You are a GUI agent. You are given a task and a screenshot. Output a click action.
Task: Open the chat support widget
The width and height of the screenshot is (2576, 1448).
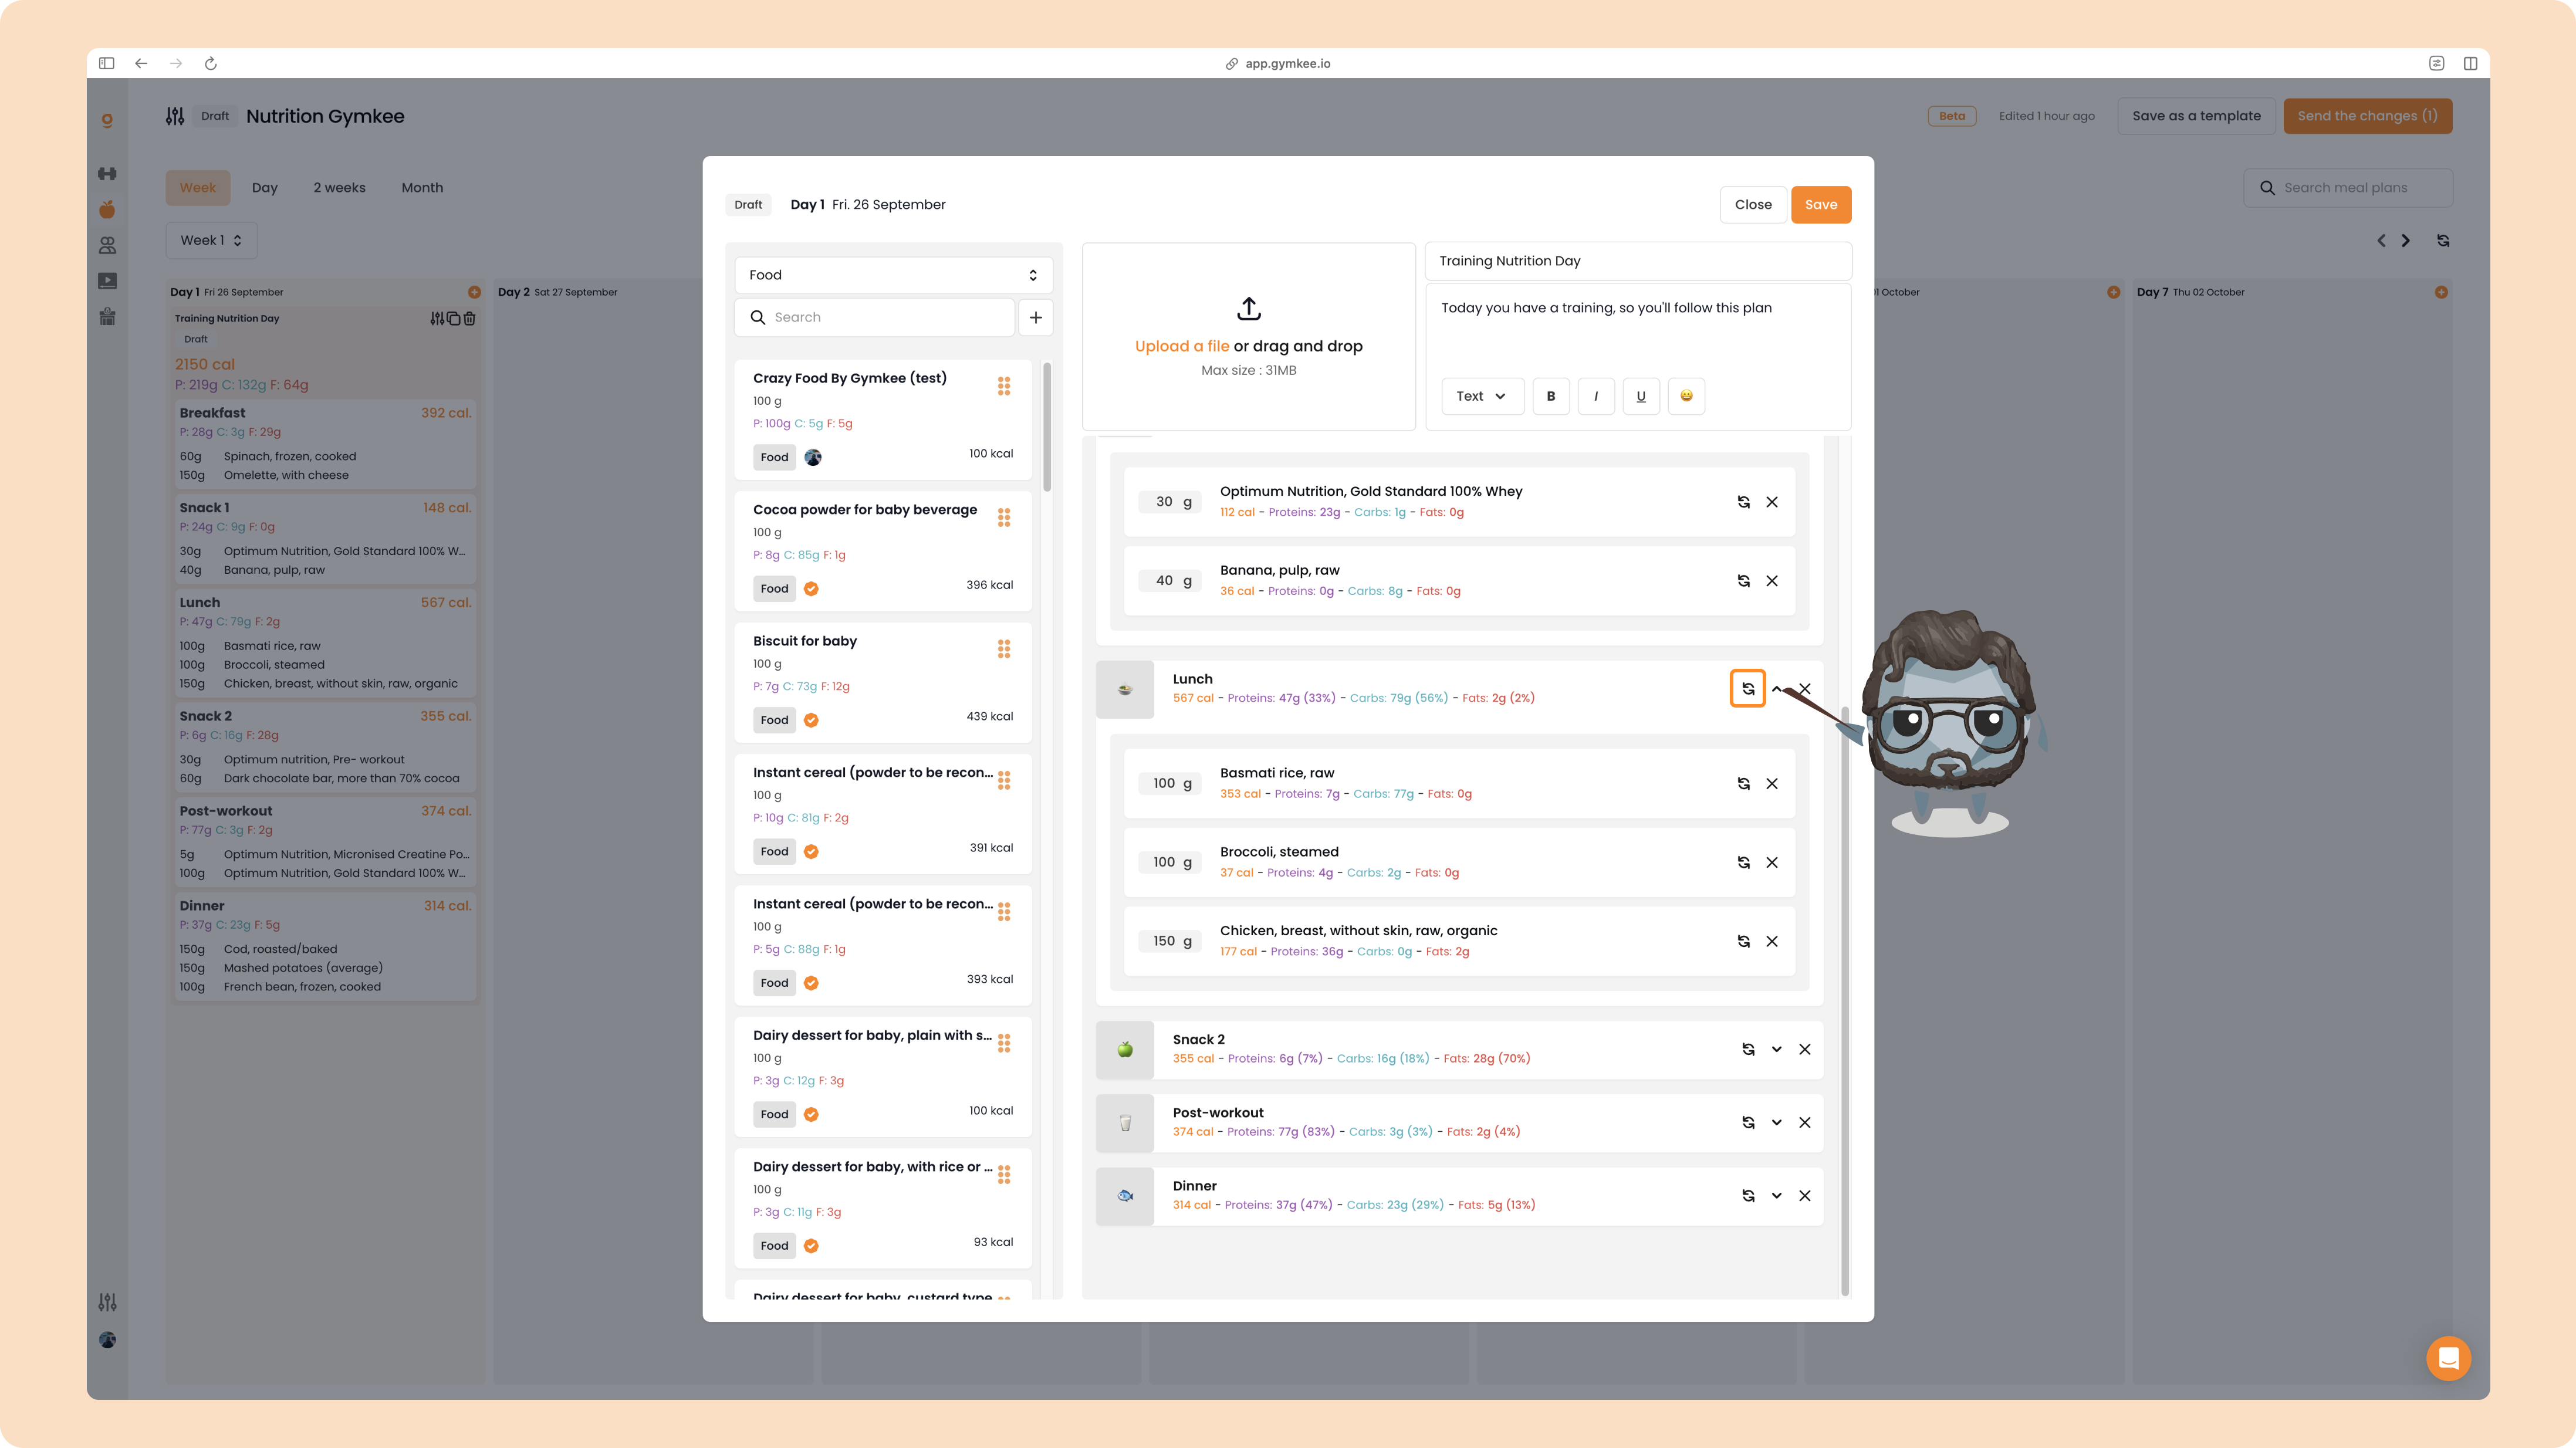[2448, 1358]
